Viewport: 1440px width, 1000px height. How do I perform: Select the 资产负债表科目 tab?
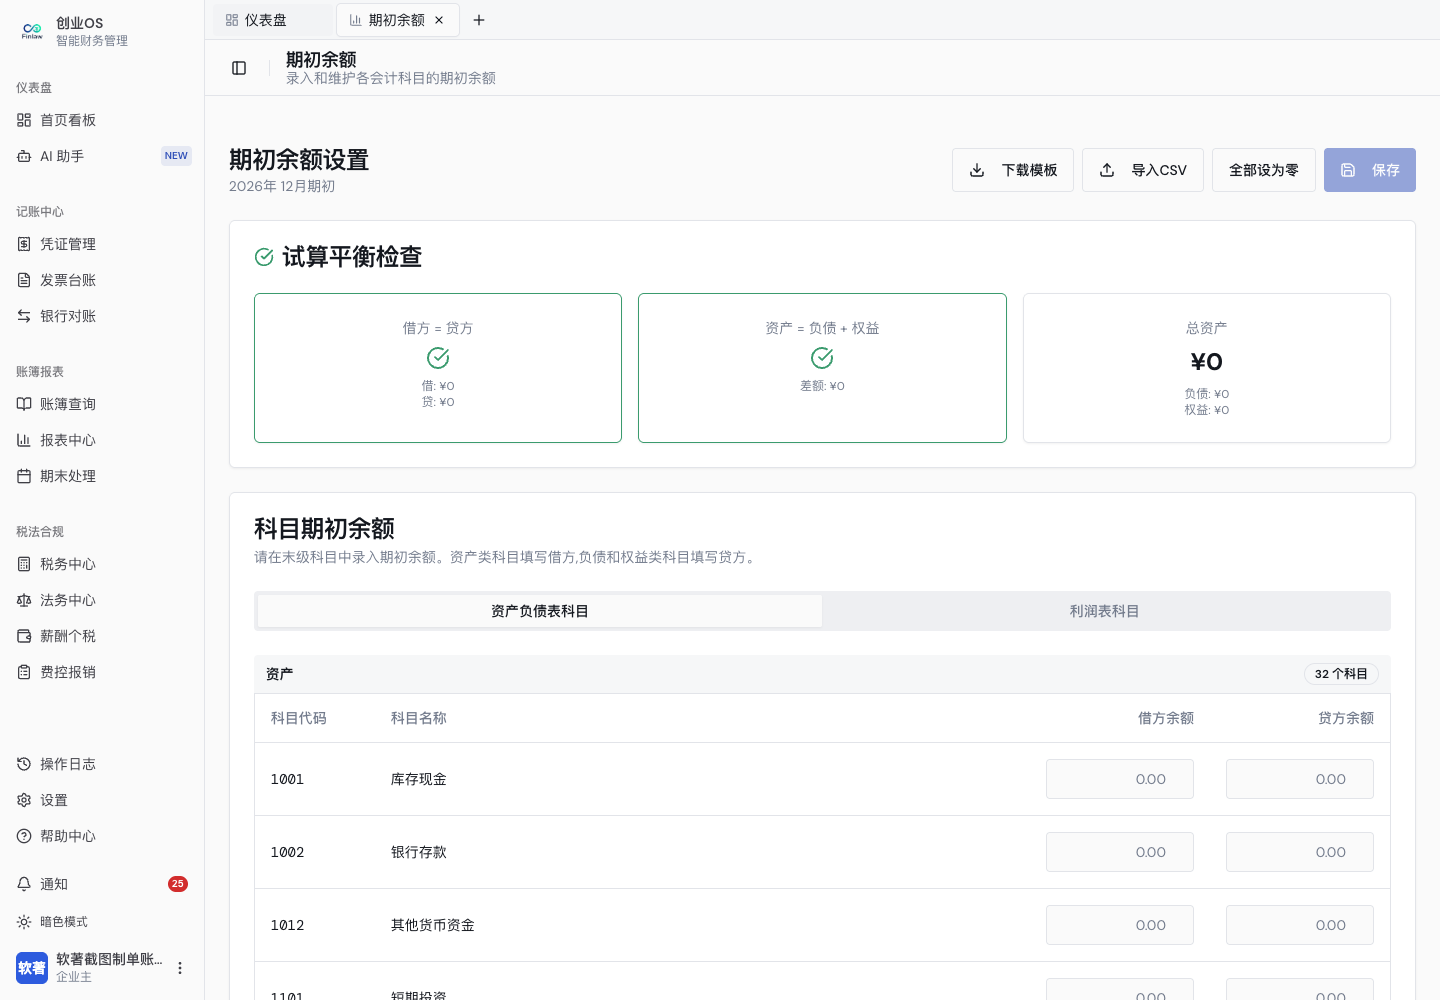[540, 611]
